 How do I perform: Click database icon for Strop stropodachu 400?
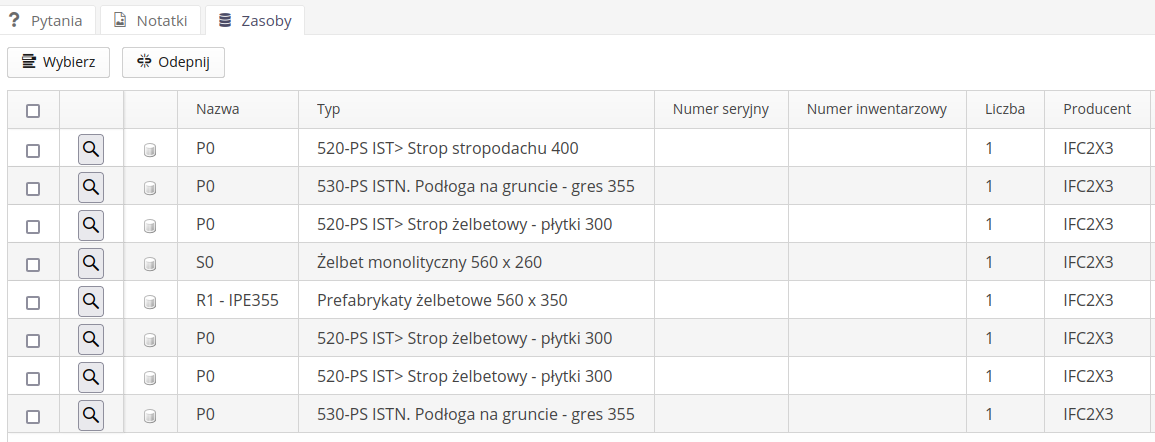click(x=150, y=150)
